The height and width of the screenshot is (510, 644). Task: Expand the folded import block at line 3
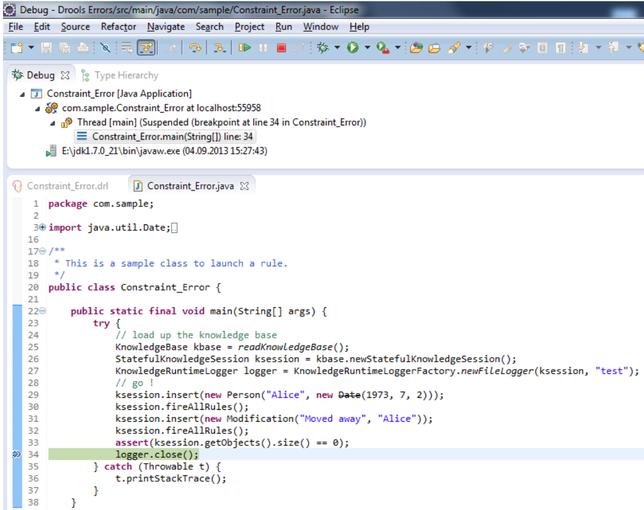(x=43, y=228)
